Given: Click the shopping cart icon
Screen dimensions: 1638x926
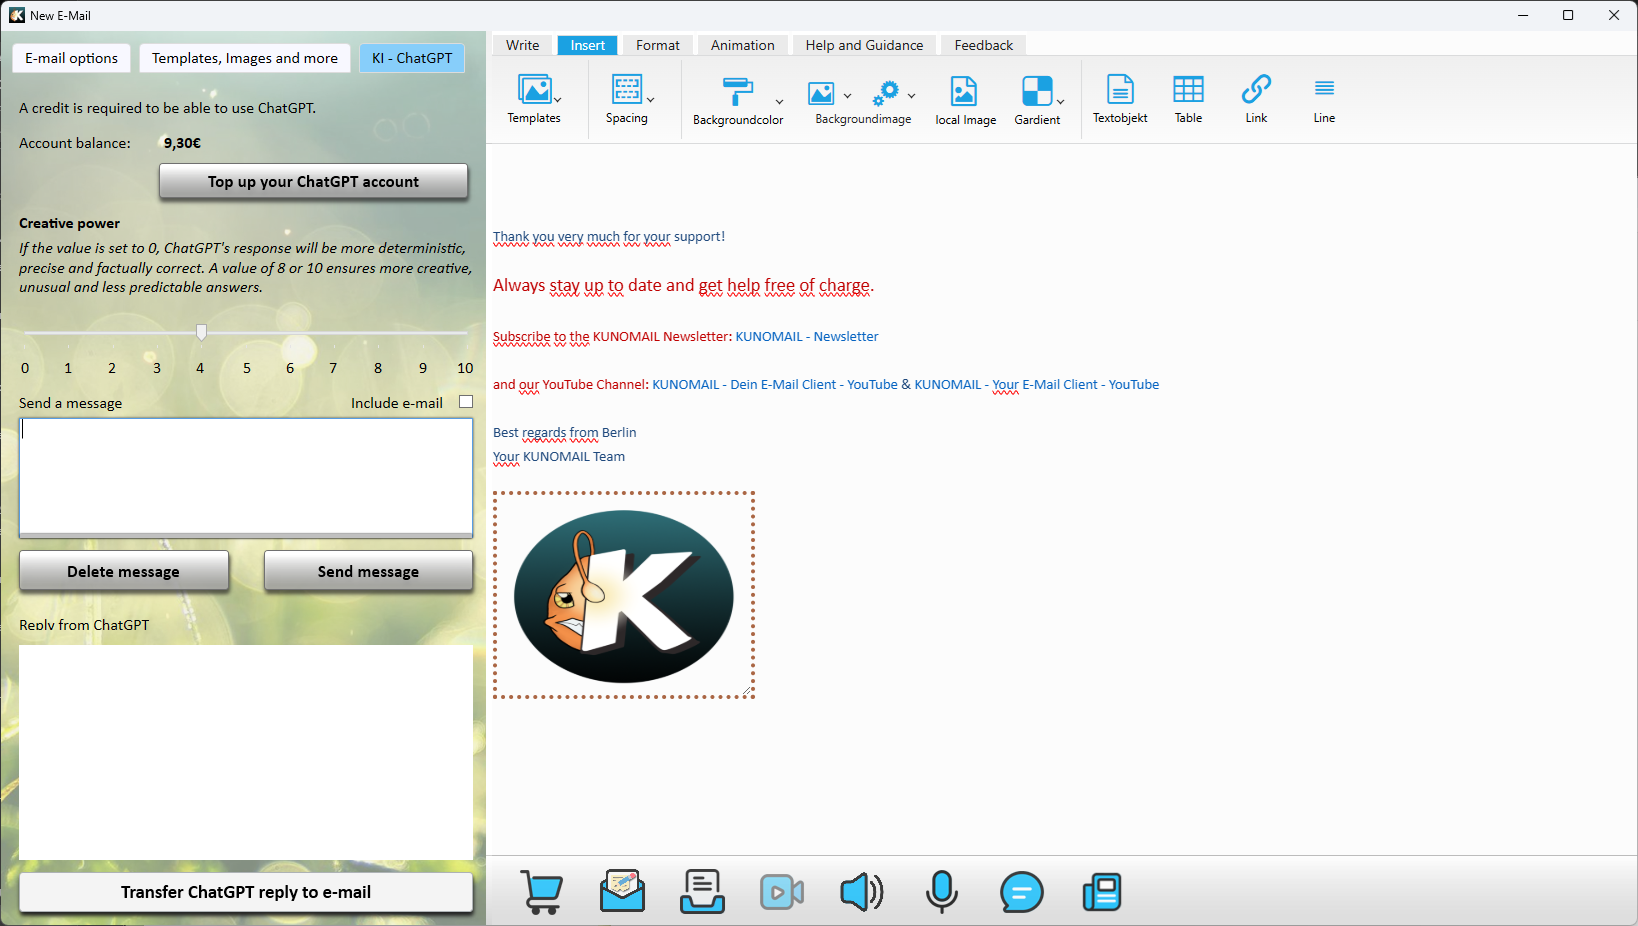Looking at the screenshot, I should tap(542, 892).
